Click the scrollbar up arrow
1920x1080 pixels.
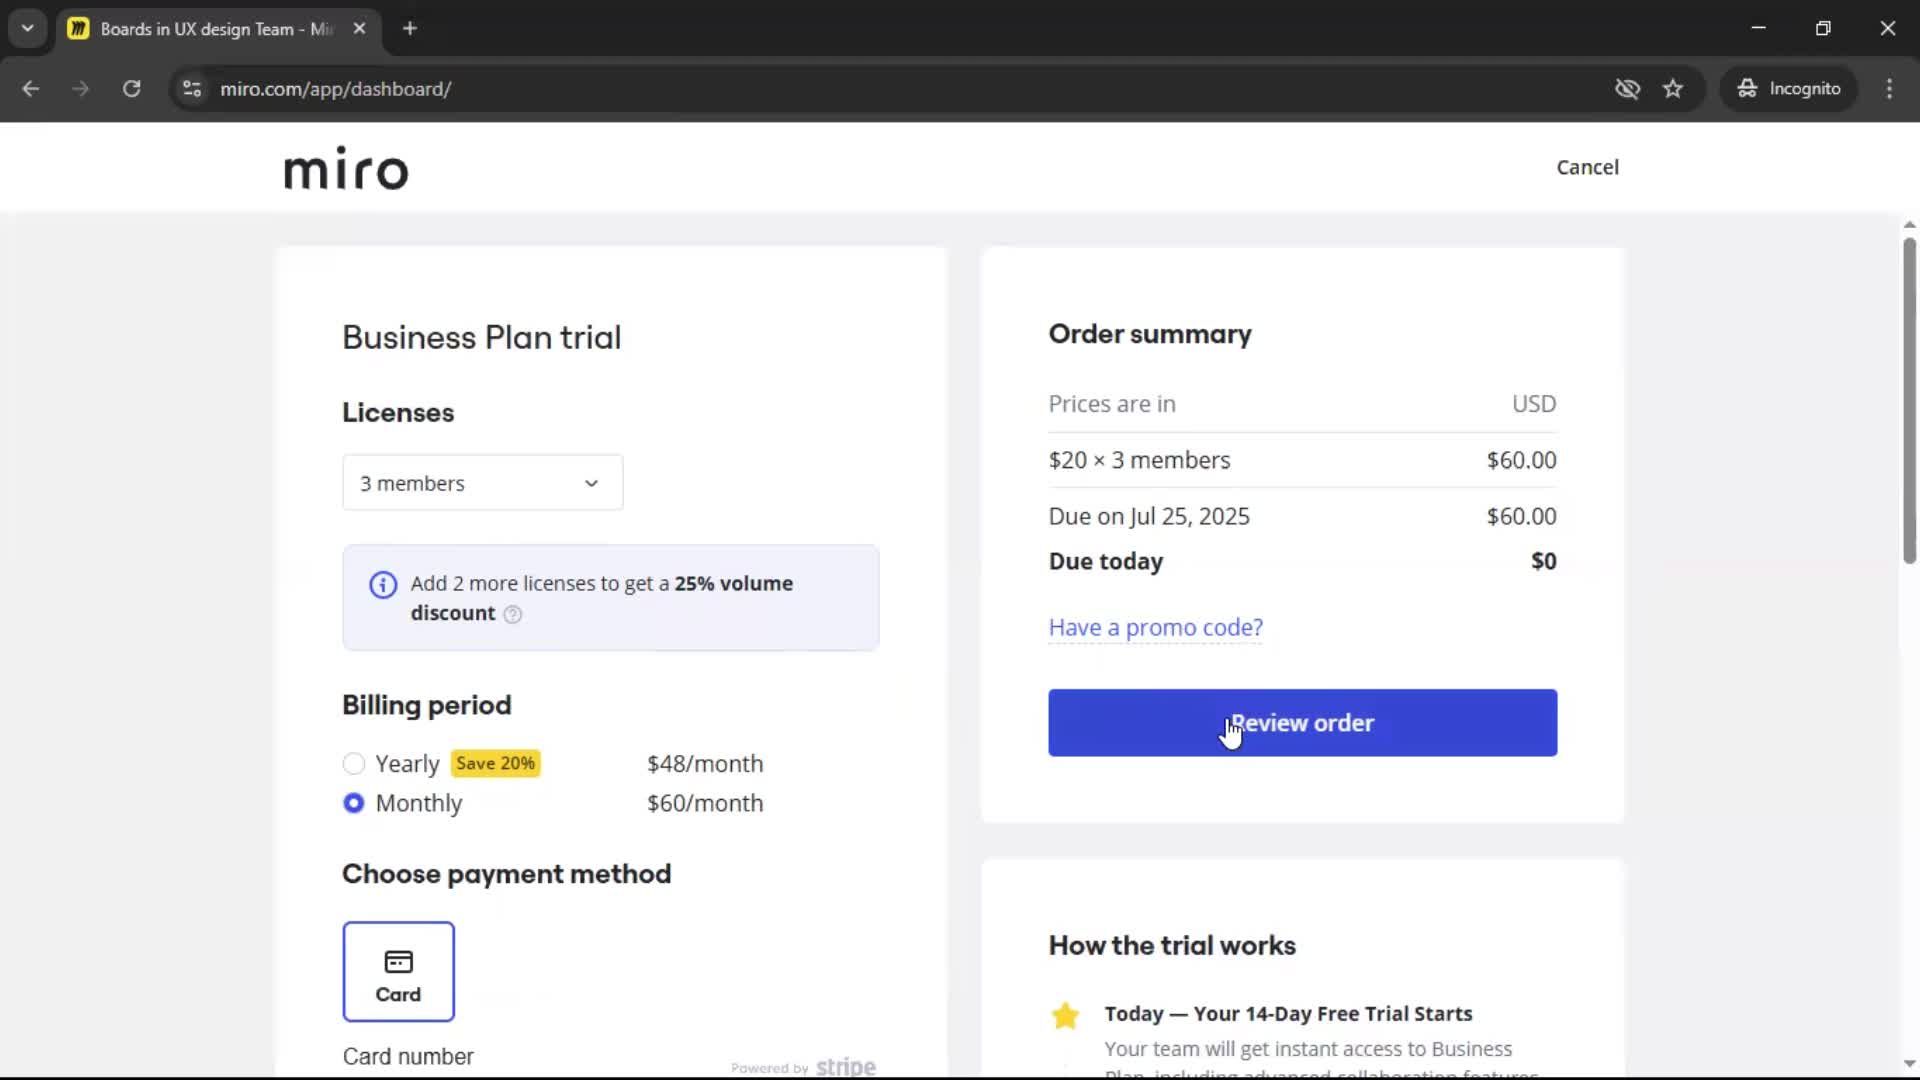(x=1909, y=225)
